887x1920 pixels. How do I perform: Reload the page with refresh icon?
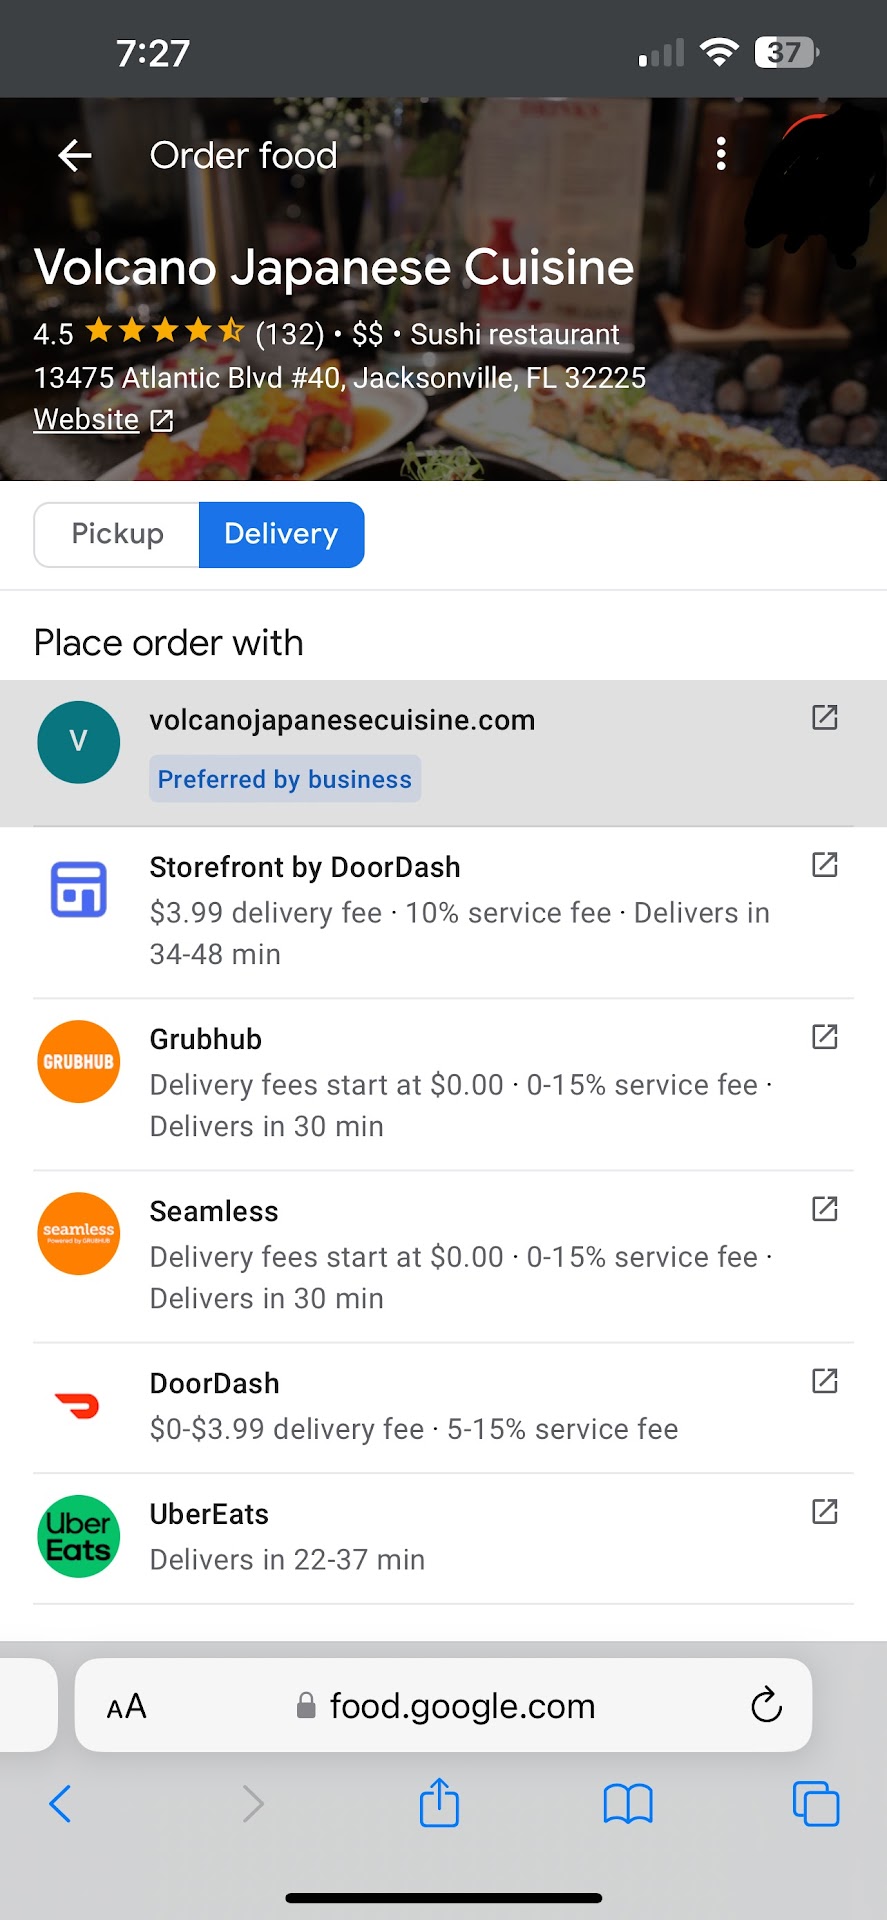click(x=766, y=1706)
